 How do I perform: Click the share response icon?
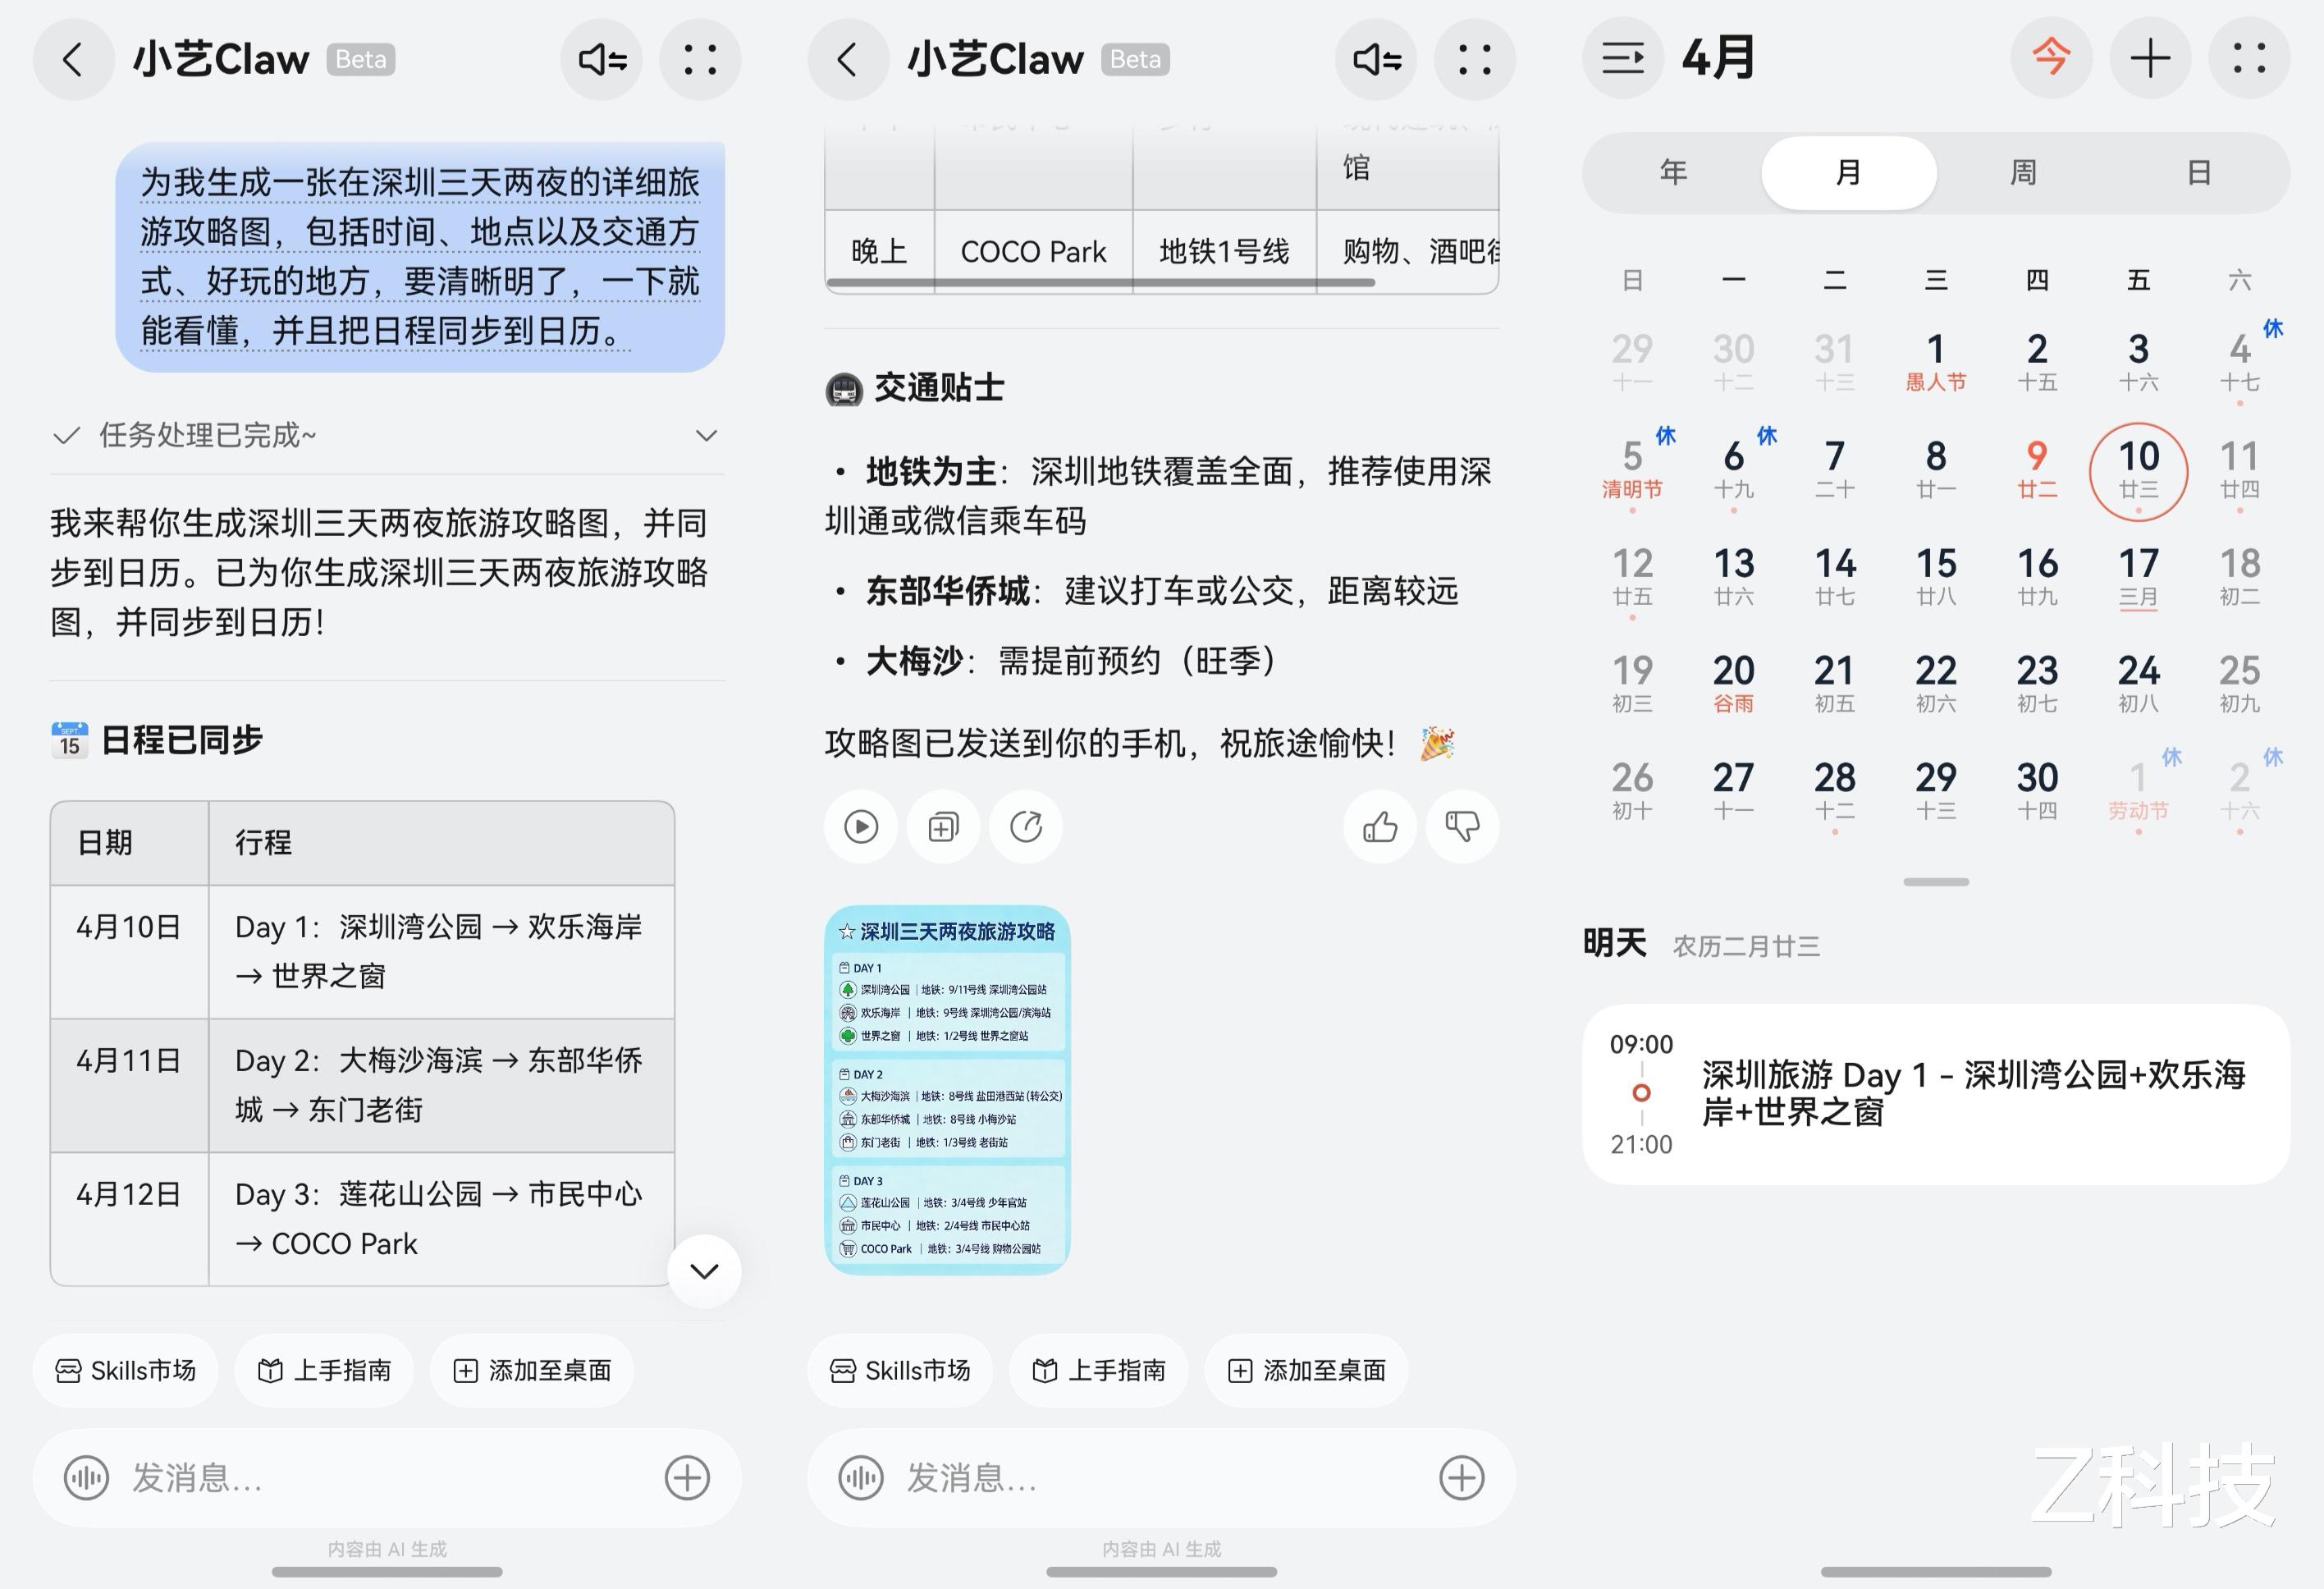[x=1025, y=826]
